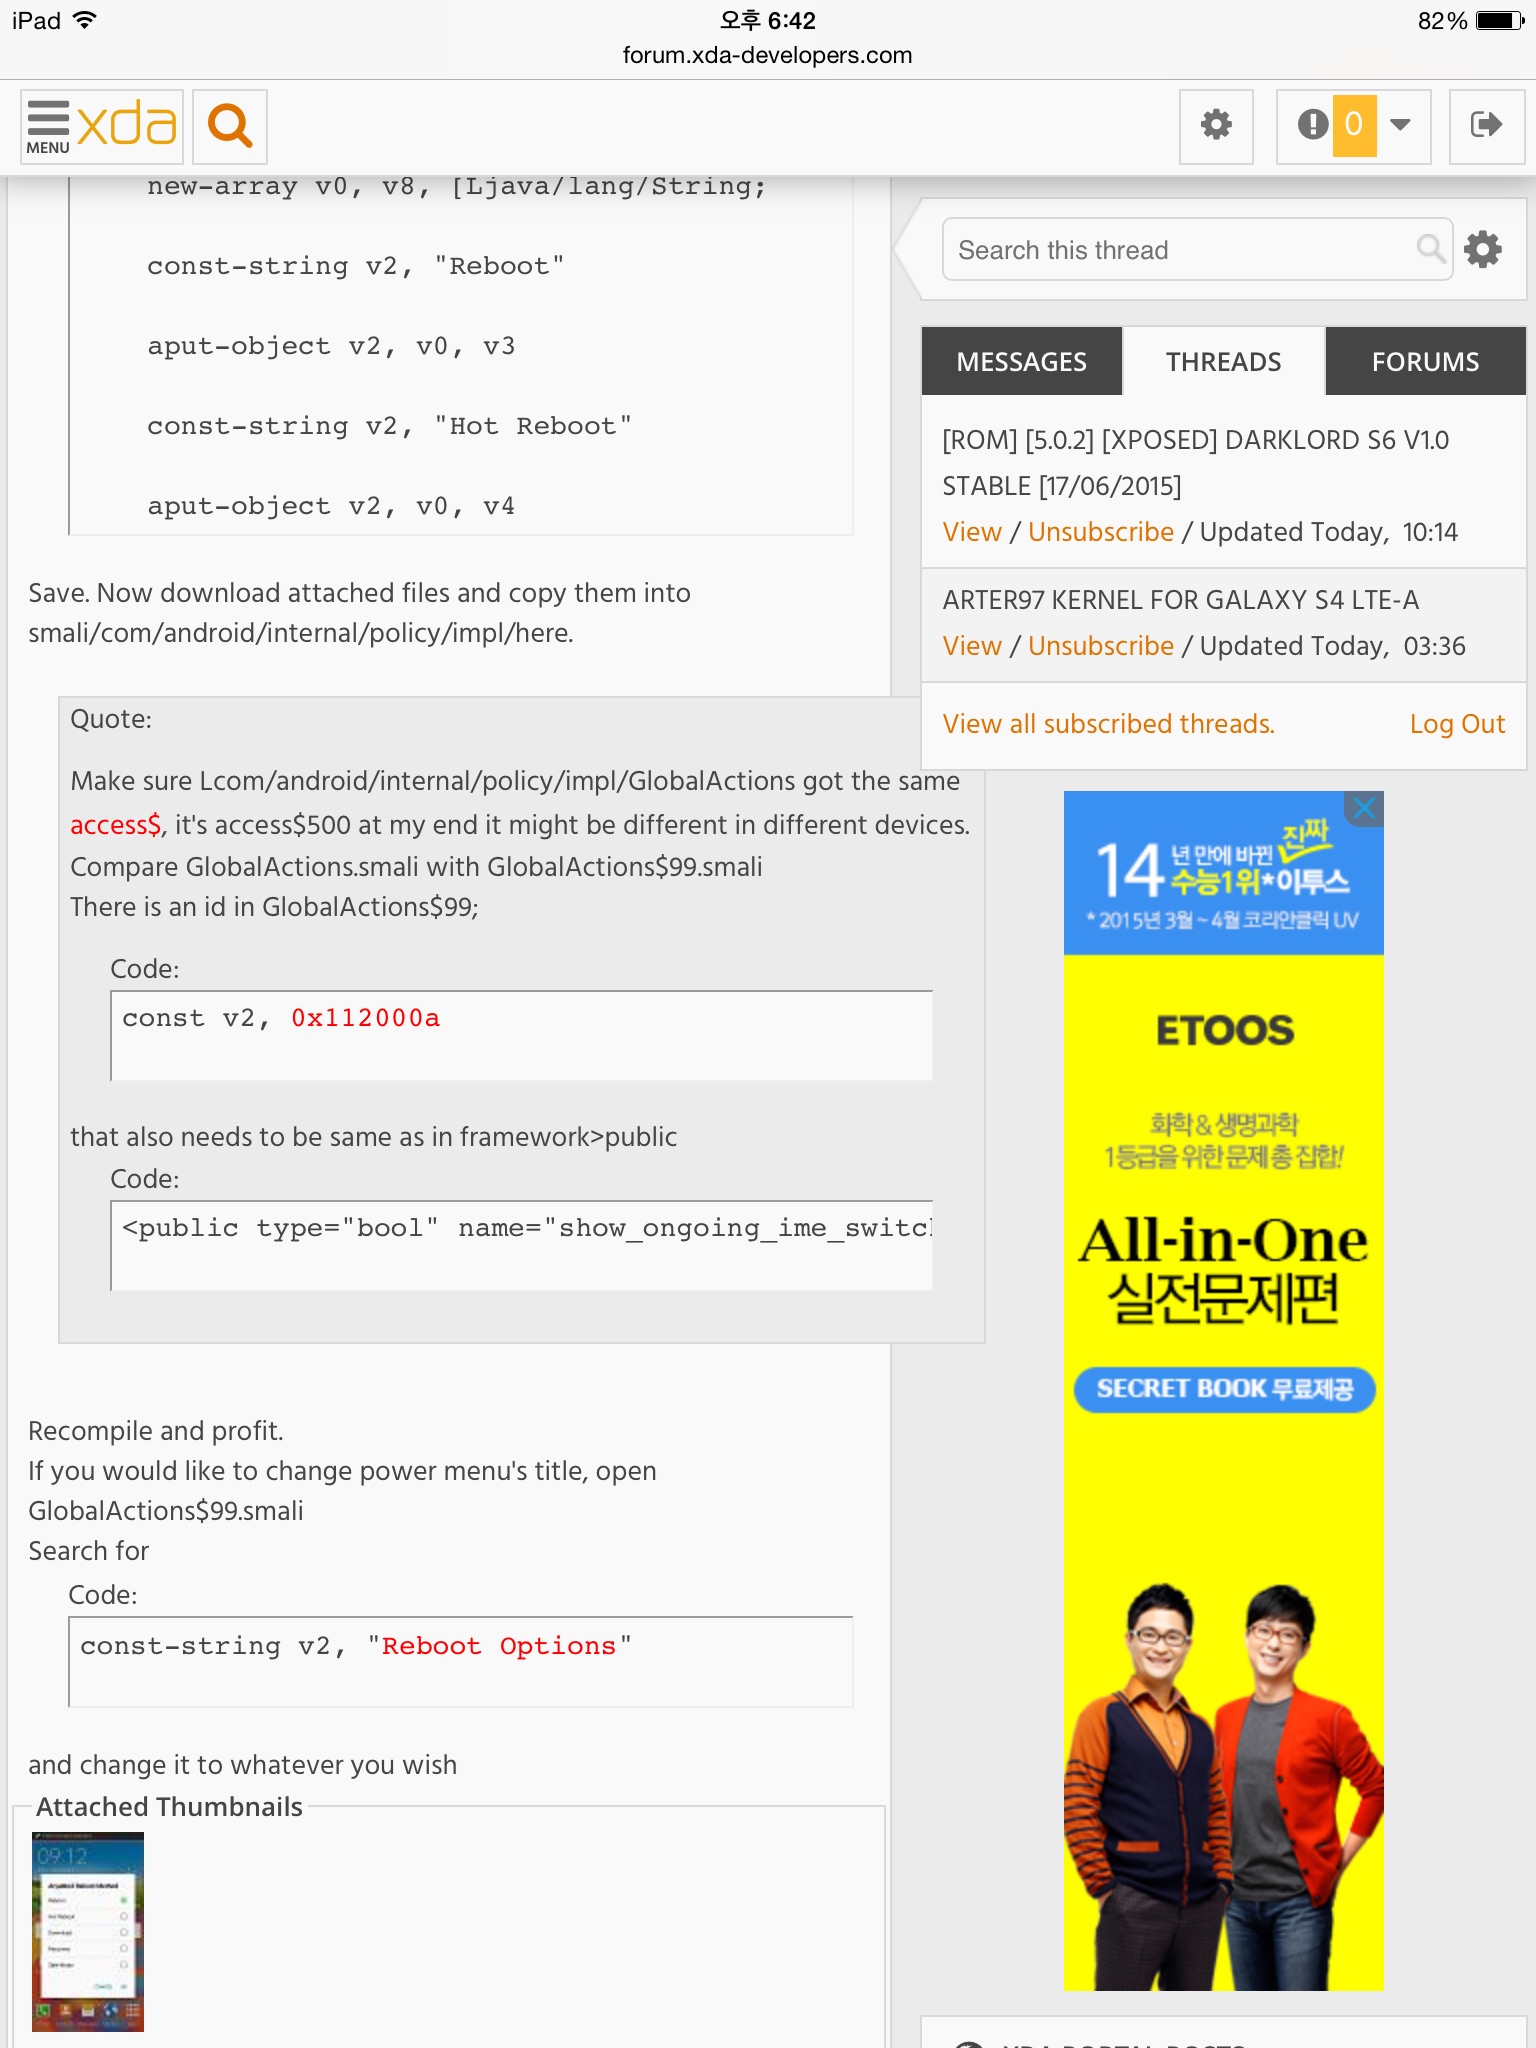Viewport: 1536px width, 2048px height.
Task: Close the ETOOS advertisement
Action: 1364,808
